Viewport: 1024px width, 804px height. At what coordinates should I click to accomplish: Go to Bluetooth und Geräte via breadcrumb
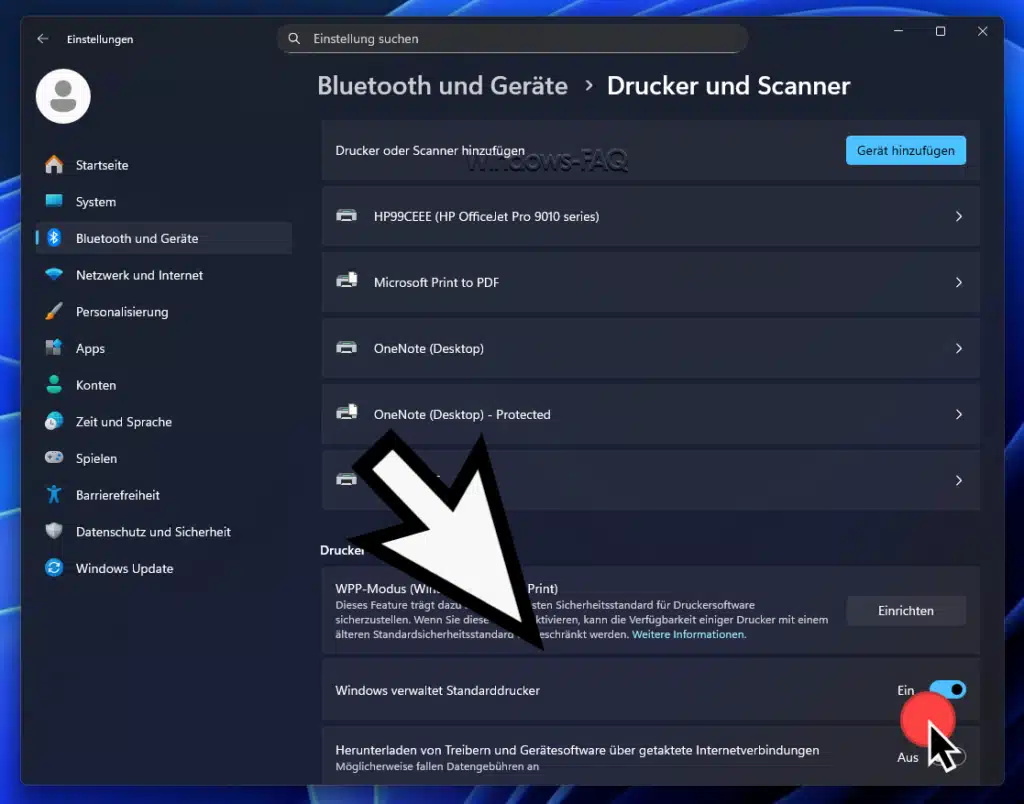[x=442, y=86]
